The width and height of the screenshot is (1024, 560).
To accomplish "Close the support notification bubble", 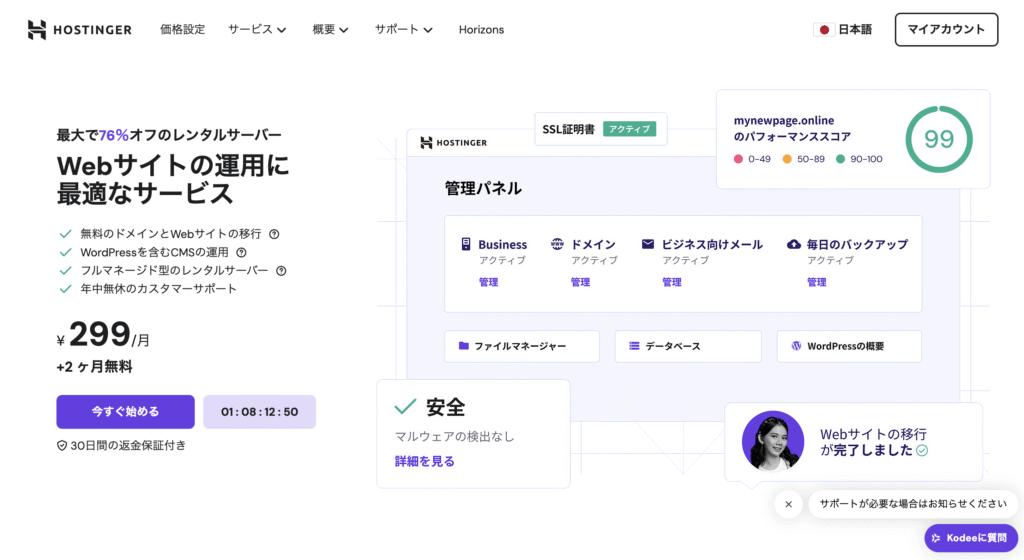I will coord(788,504).
